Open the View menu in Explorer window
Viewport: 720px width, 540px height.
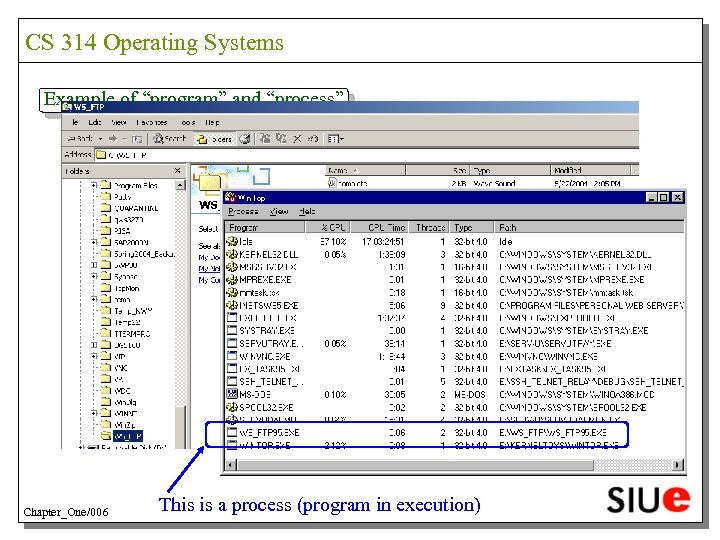(x=118, y=122)
